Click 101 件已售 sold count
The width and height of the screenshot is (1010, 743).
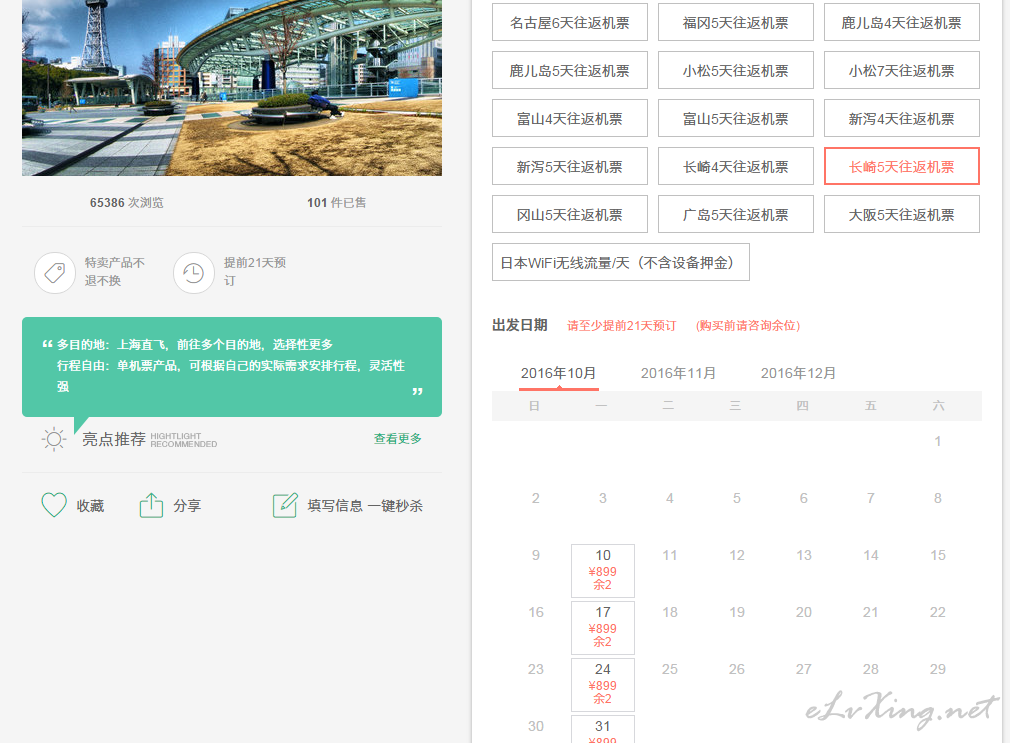tap(336, 202)
